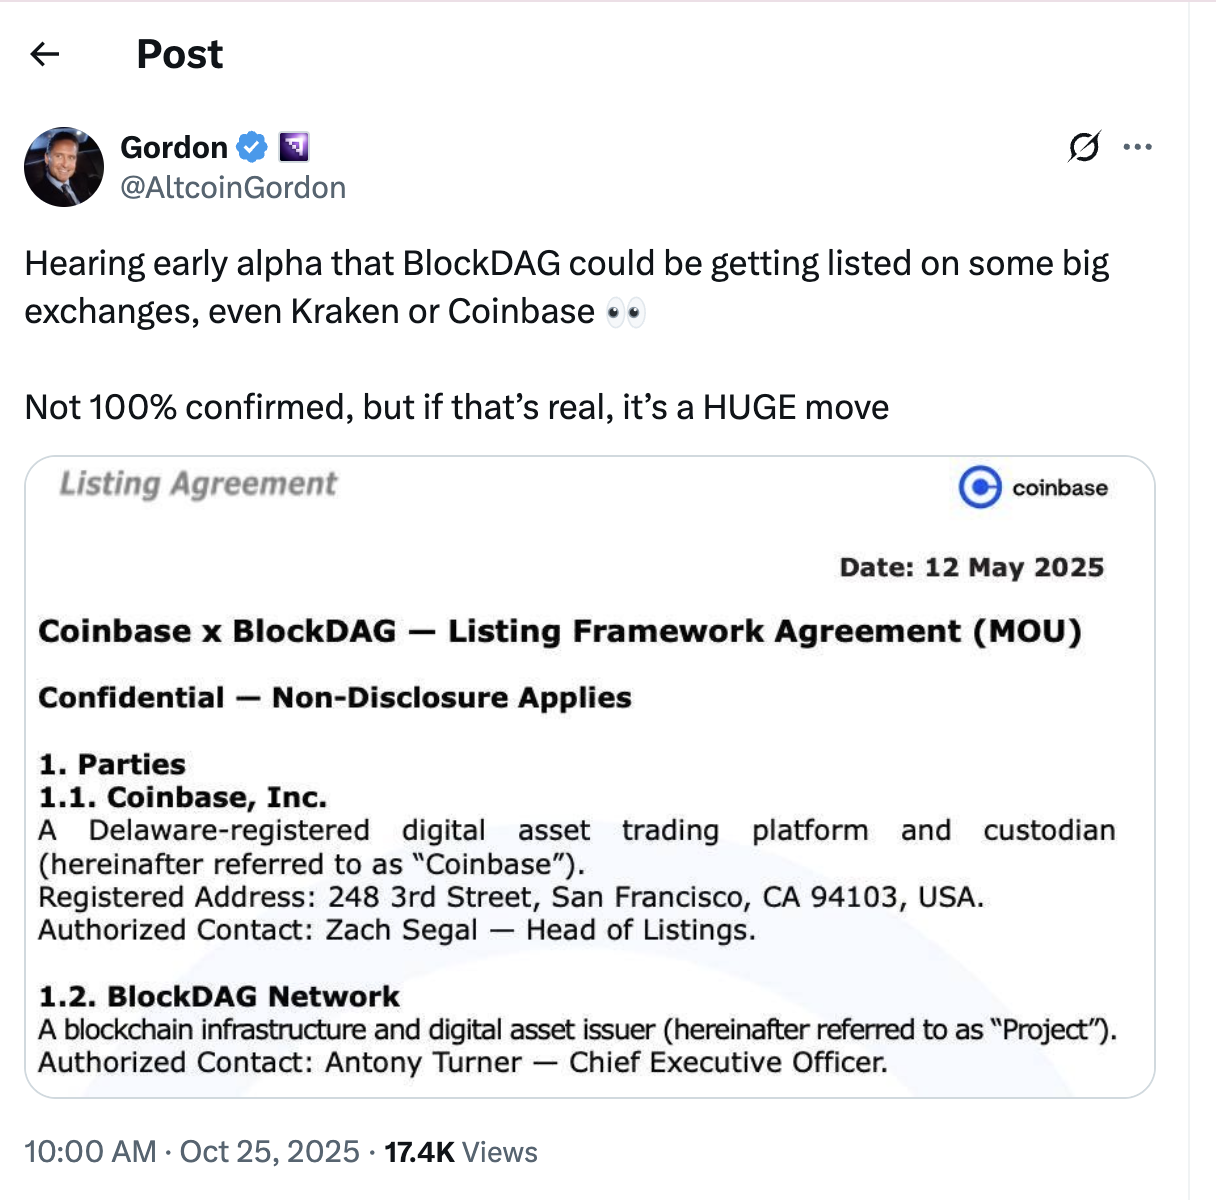The image size is (1216, 1200).
Task: Click the purple affiliate badge beside Gordon's name
Action: [x=292, y=146]
